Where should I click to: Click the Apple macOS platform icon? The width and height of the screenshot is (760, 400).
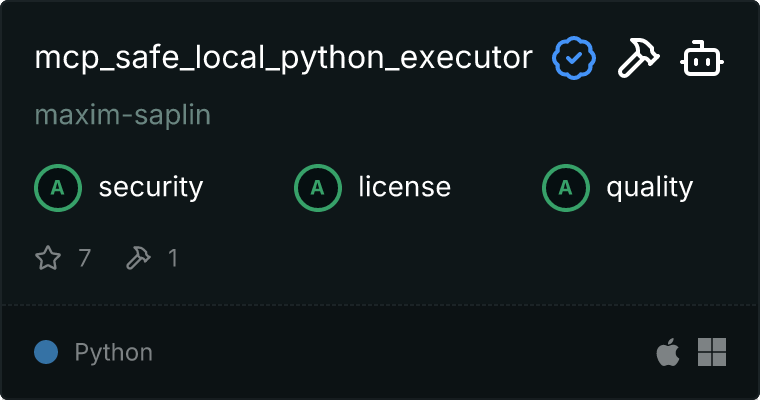[667, 352]
